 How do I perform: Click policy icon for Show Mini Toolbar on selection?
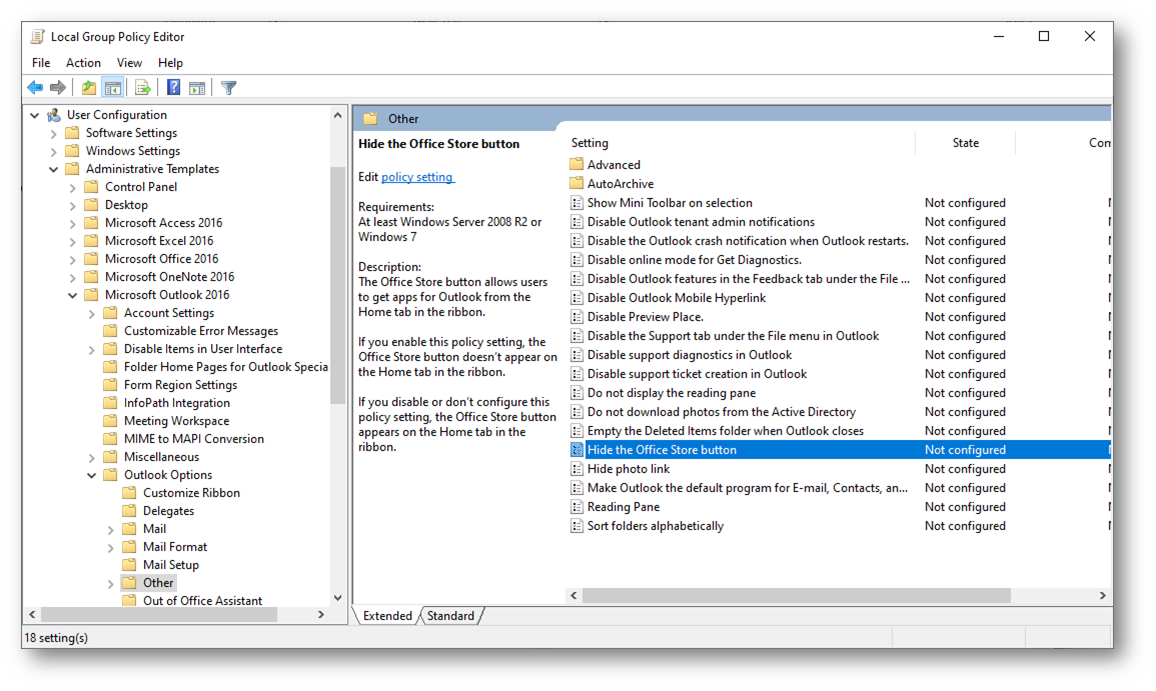point(577,203)
